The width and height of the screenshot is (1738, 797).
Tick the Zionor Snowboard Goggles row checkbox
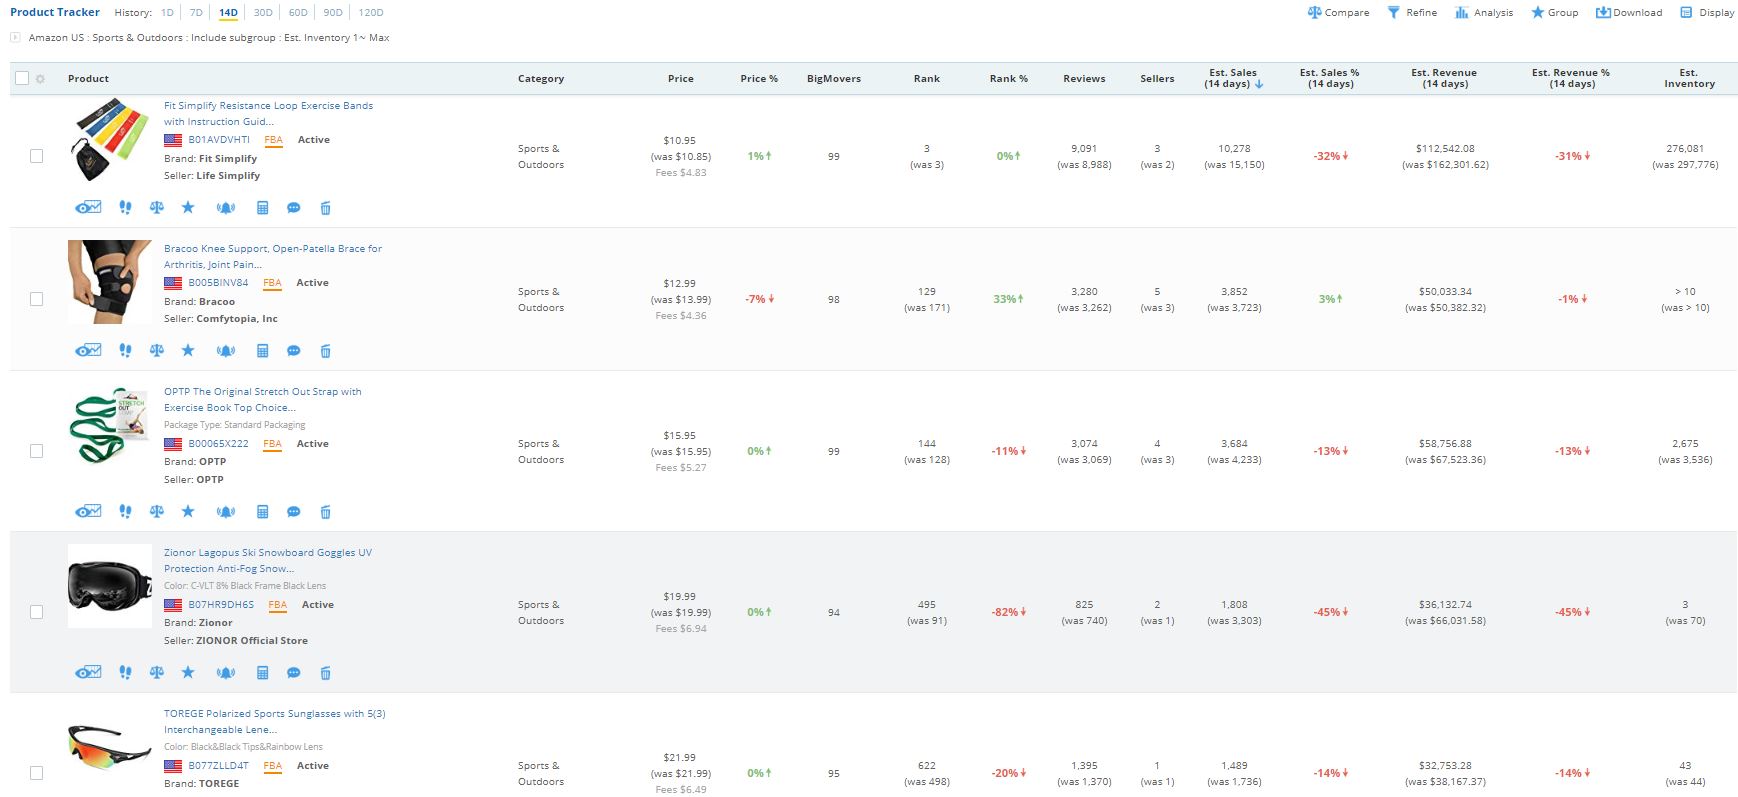[x=37, y=612]
